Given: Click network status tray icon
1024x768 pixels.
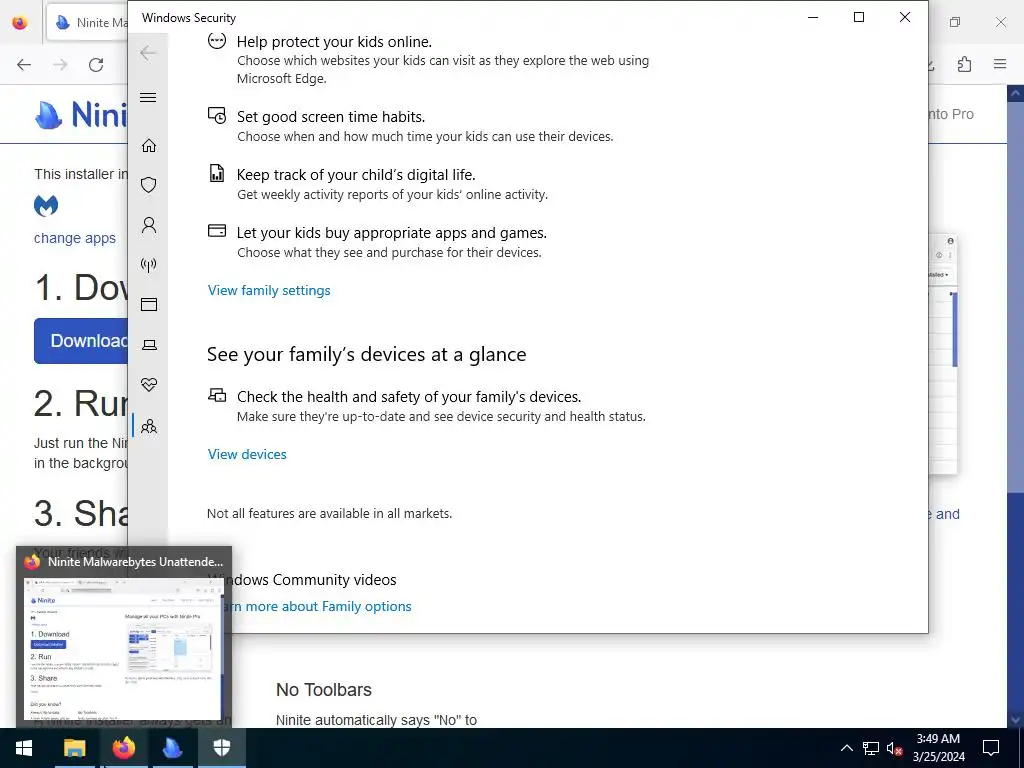Looking at the screenshot, I should [x=871, y=748].
